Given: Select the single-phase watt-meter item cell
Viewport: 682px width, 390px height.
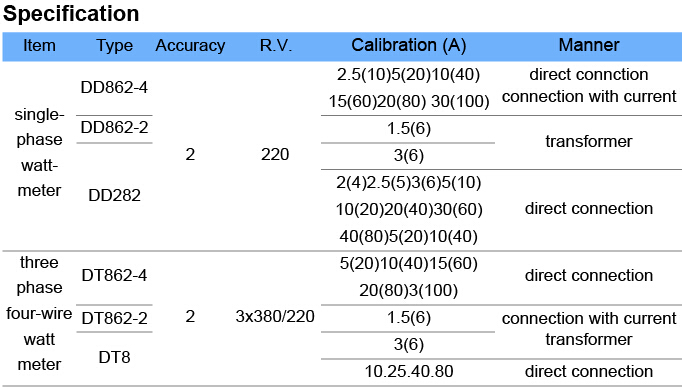Looking at the screenshot, I should click(x=39, y=153).
